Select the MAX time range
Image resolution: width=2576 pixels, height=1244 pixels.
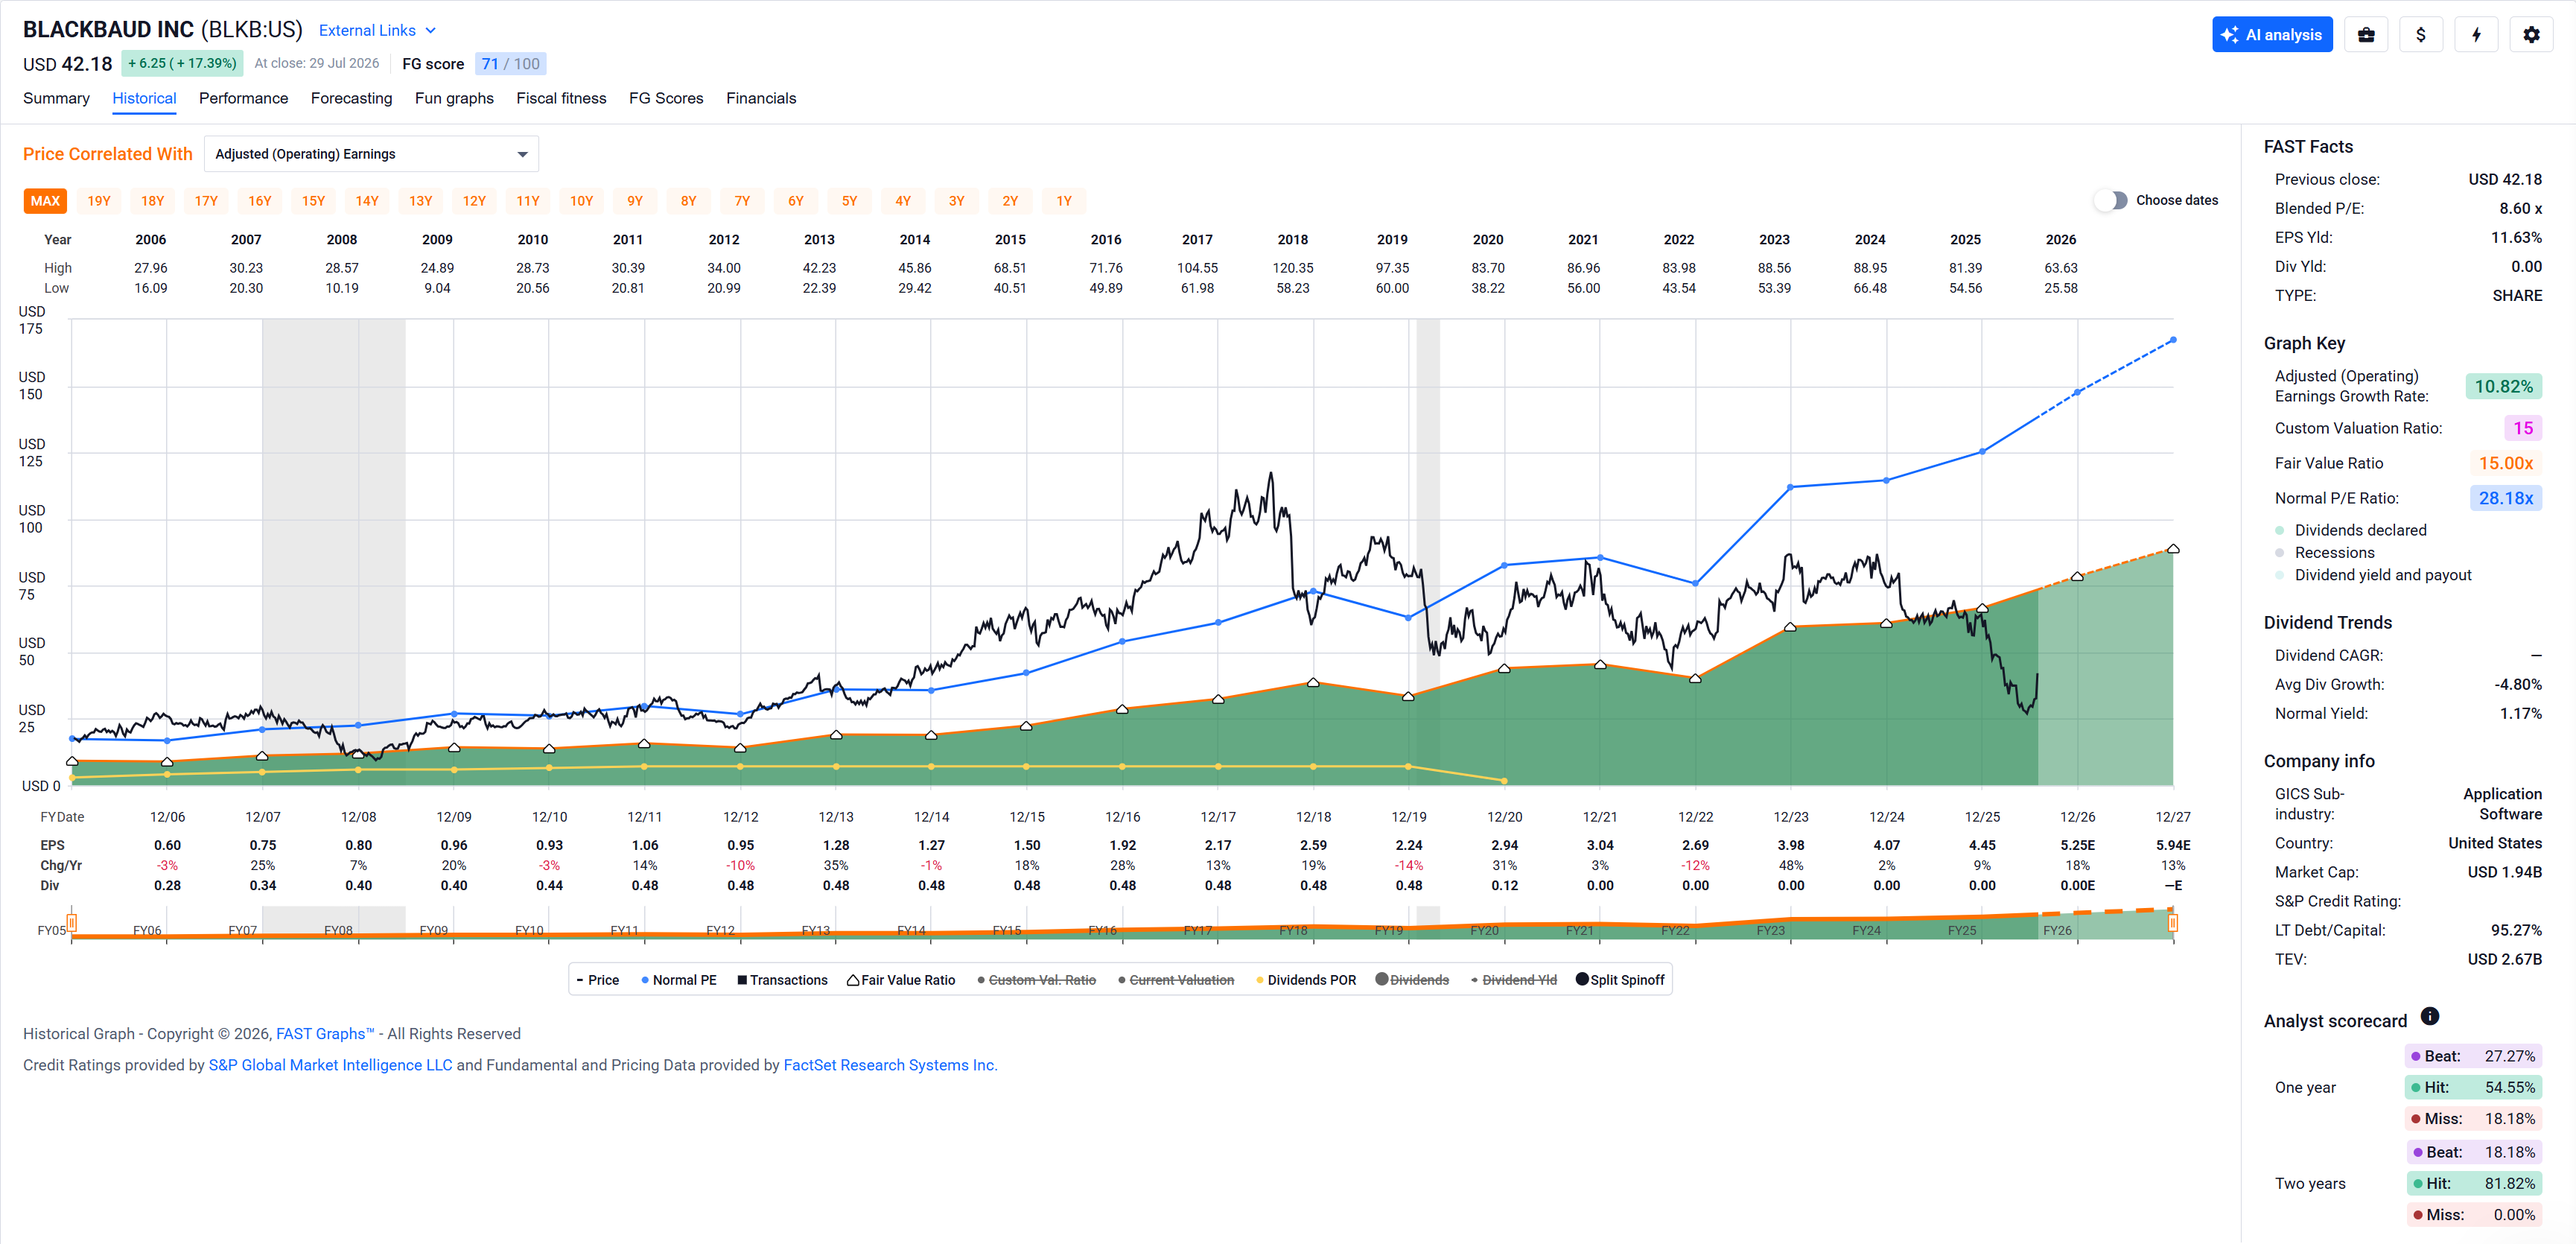45,201
